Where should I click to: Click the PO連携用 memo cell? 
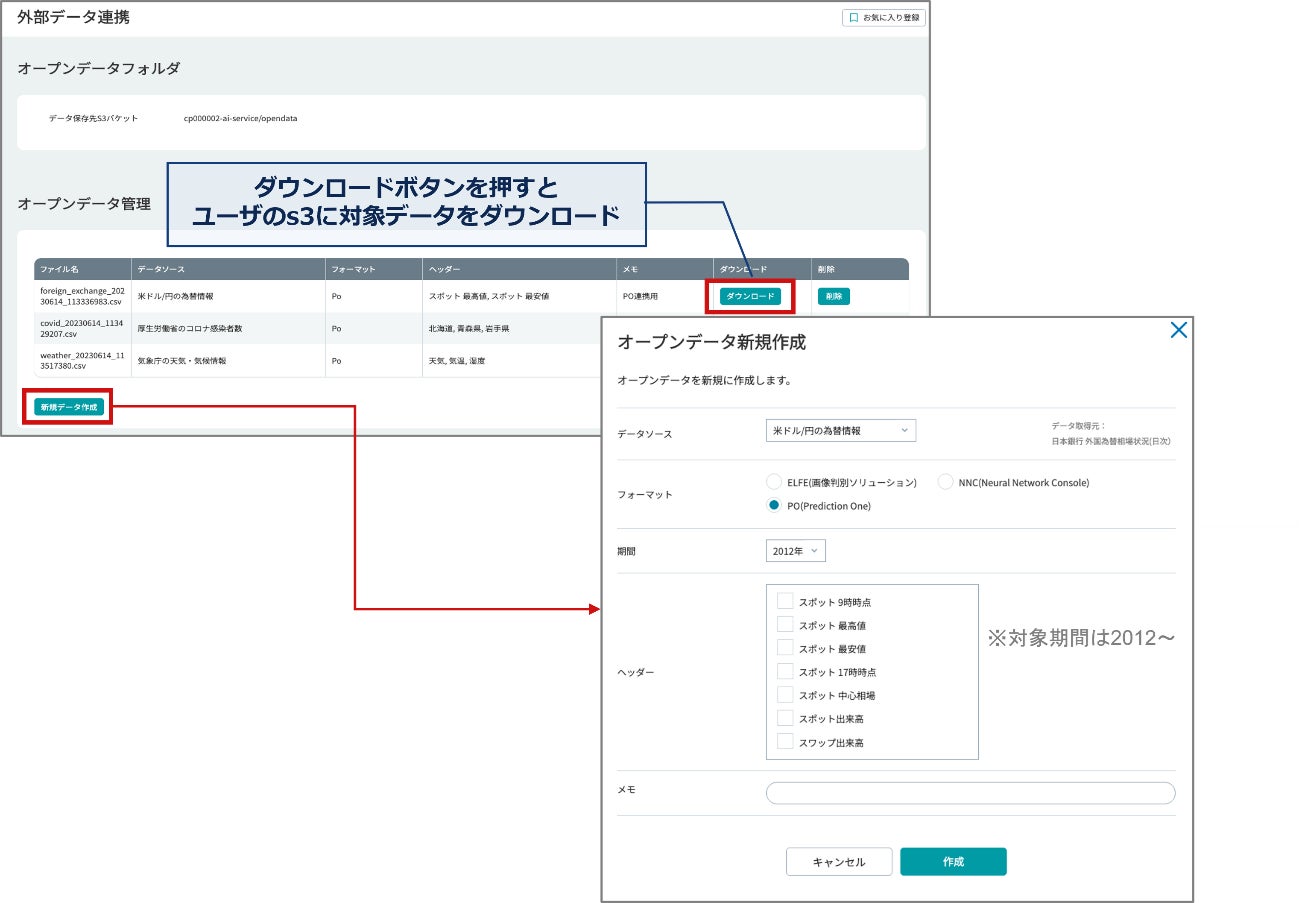641,297
